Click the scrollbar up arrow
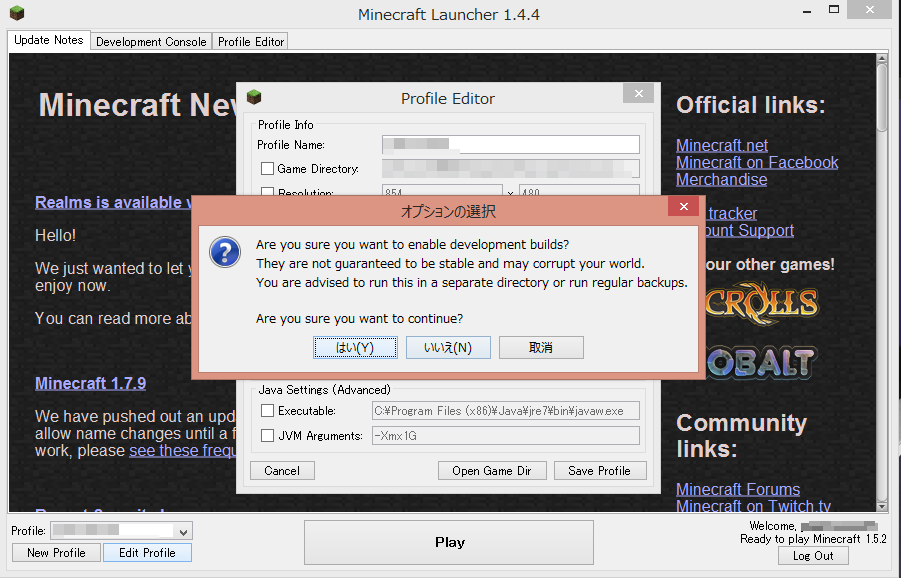Viewport: 901px width, 578px height. pyautogui.click(x=882, y=58)
